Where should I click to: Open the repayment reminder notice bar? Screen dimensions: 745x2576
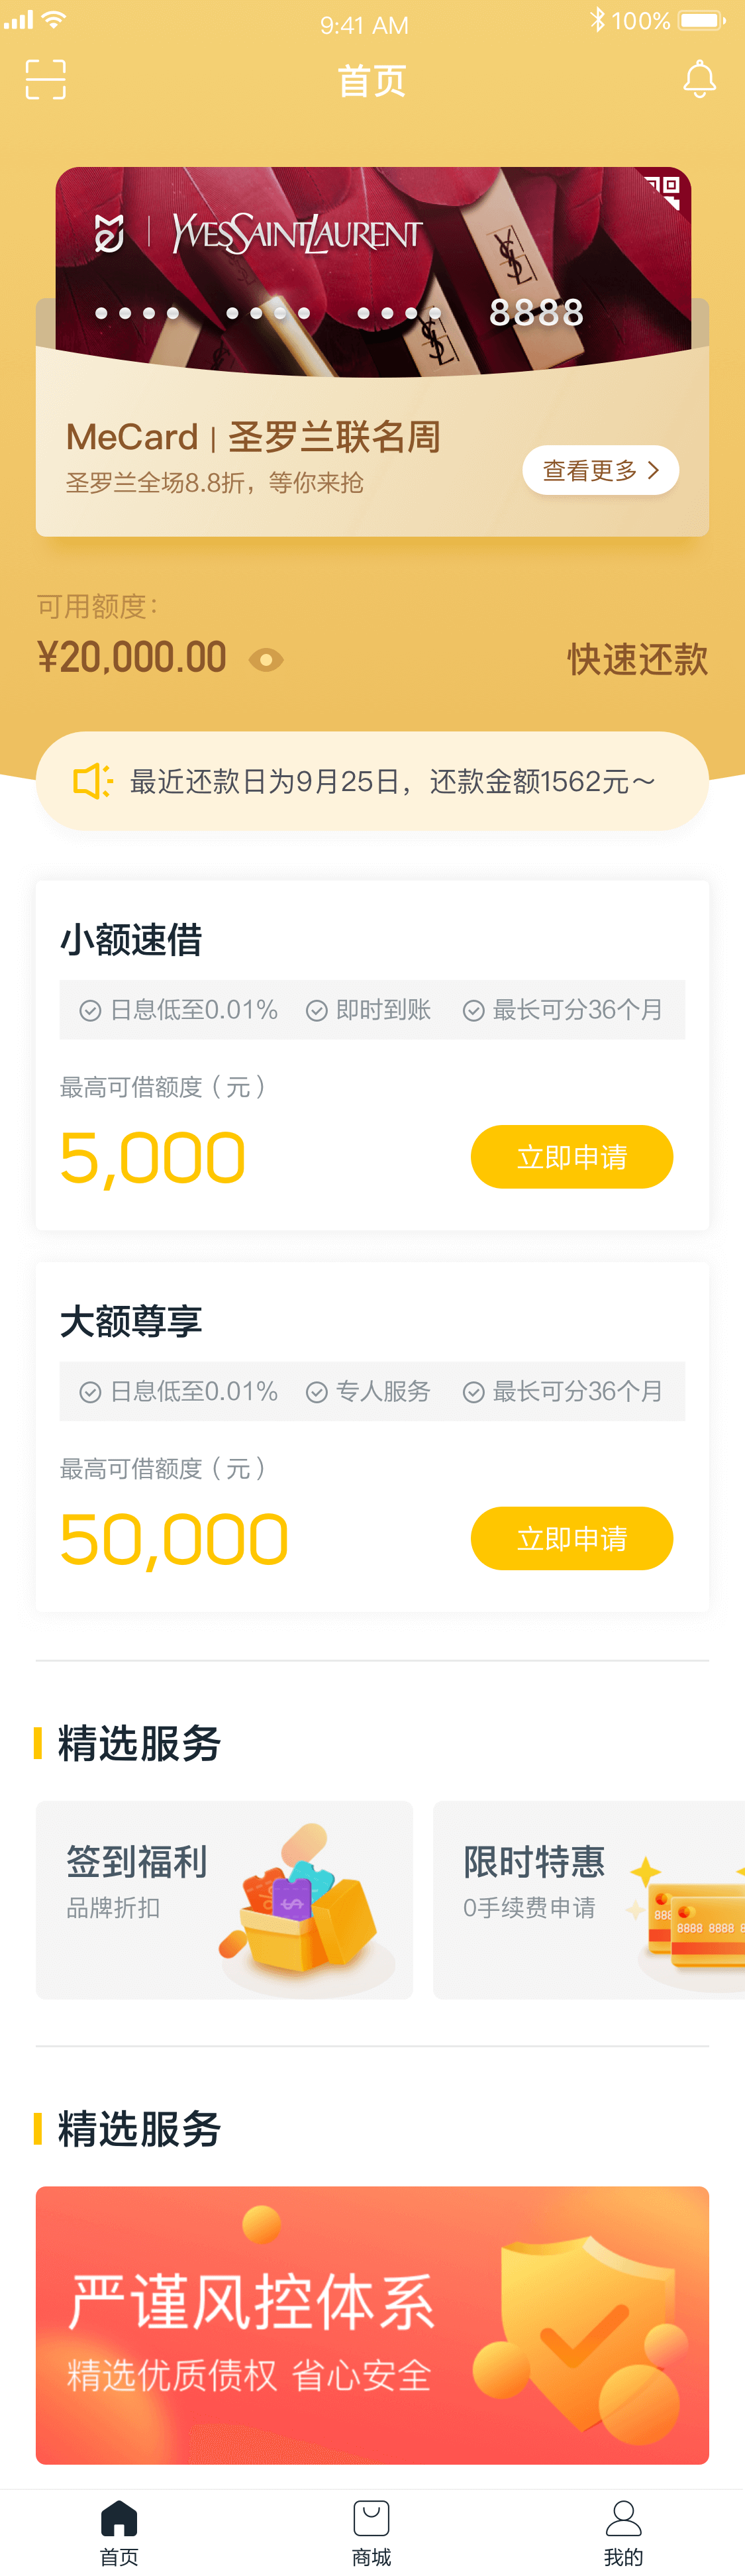pyautogui.click(x=372, y=781)
